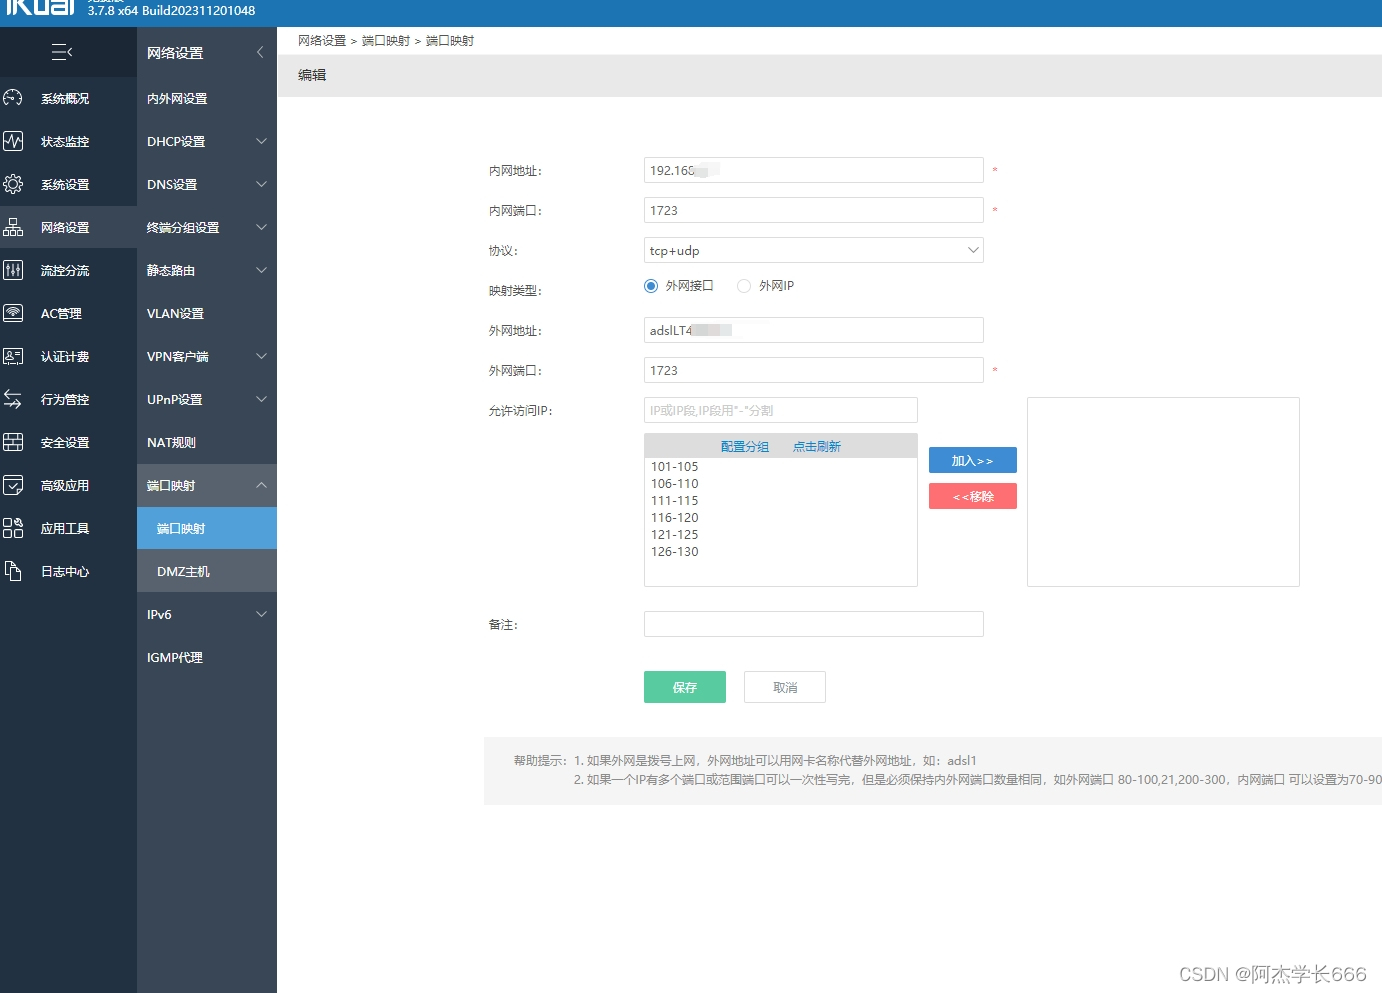Open Flow Control (流控分流) icon
This screenshot has height=993, width=1382.
click(x=13, y=270)
